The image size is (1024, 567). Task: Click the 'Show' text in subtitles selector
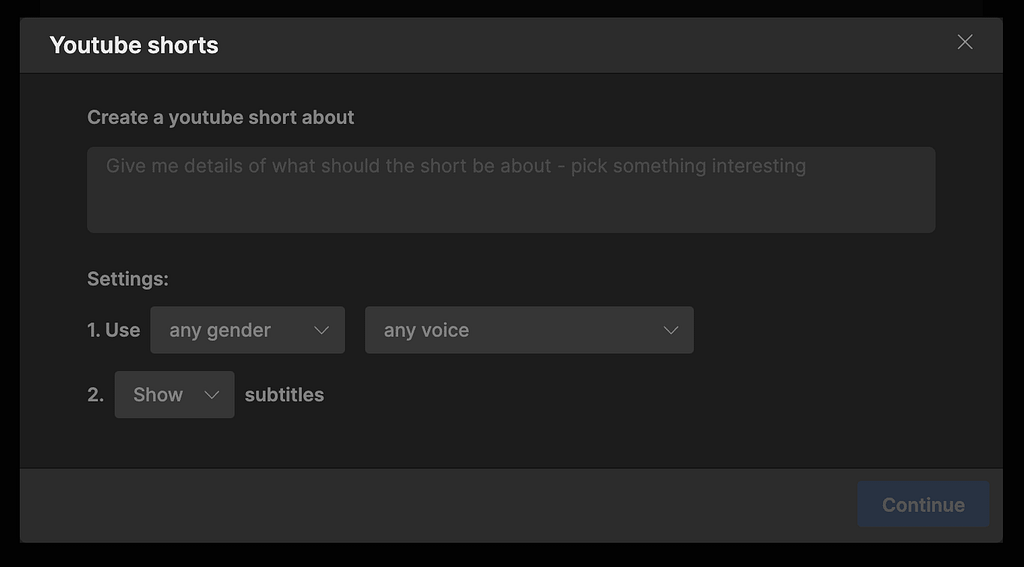(158, 395)
